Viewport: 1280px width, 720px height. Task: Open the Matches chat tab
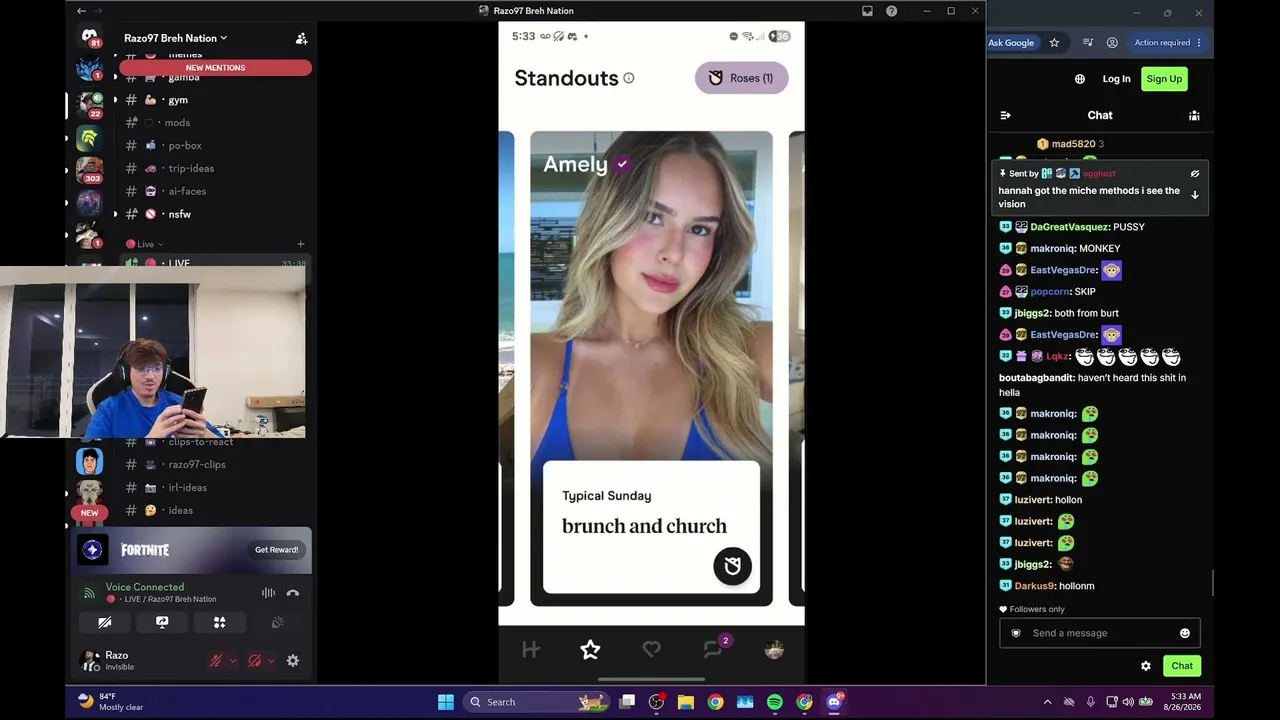point(714,648)
